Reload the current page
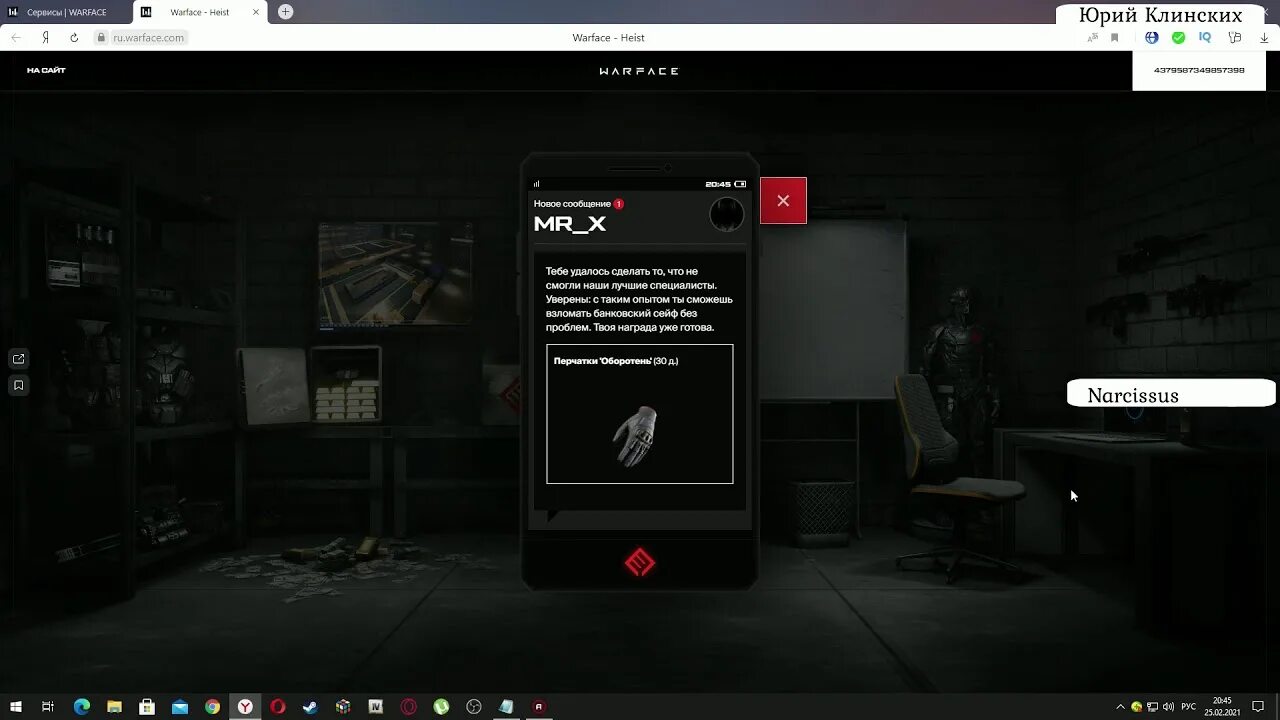This screenshot has height=720, width=1280. tap(74, 37)
